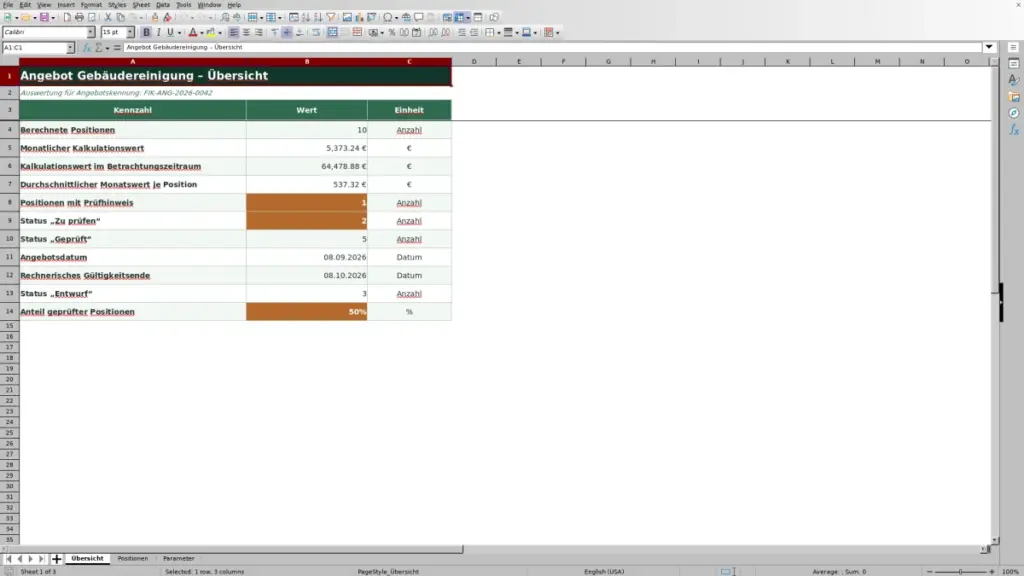Toggle underline formatting
The height and width of the screenshot is (576, 1024).
[170, 33]
